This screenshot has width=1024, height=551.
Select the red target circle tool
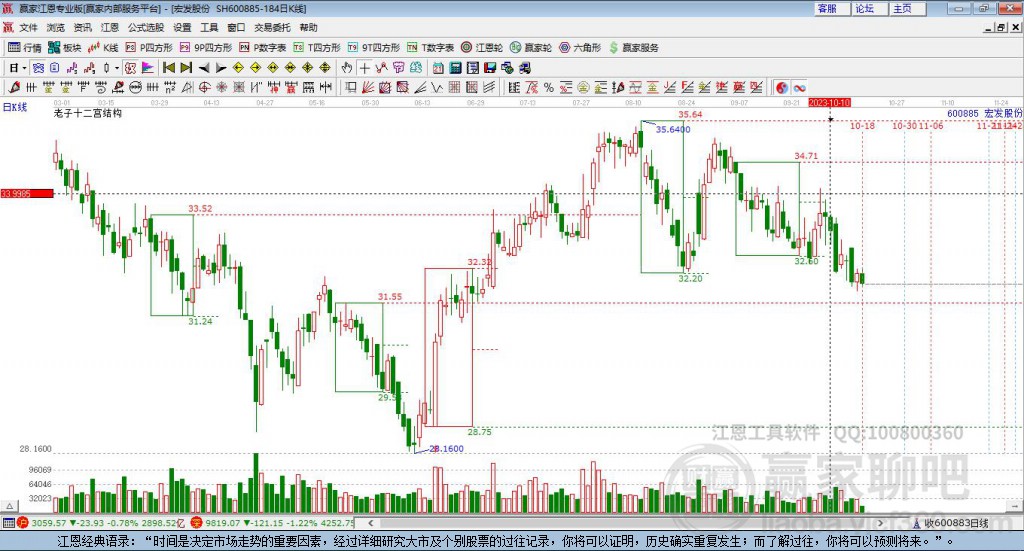[204, 87]
